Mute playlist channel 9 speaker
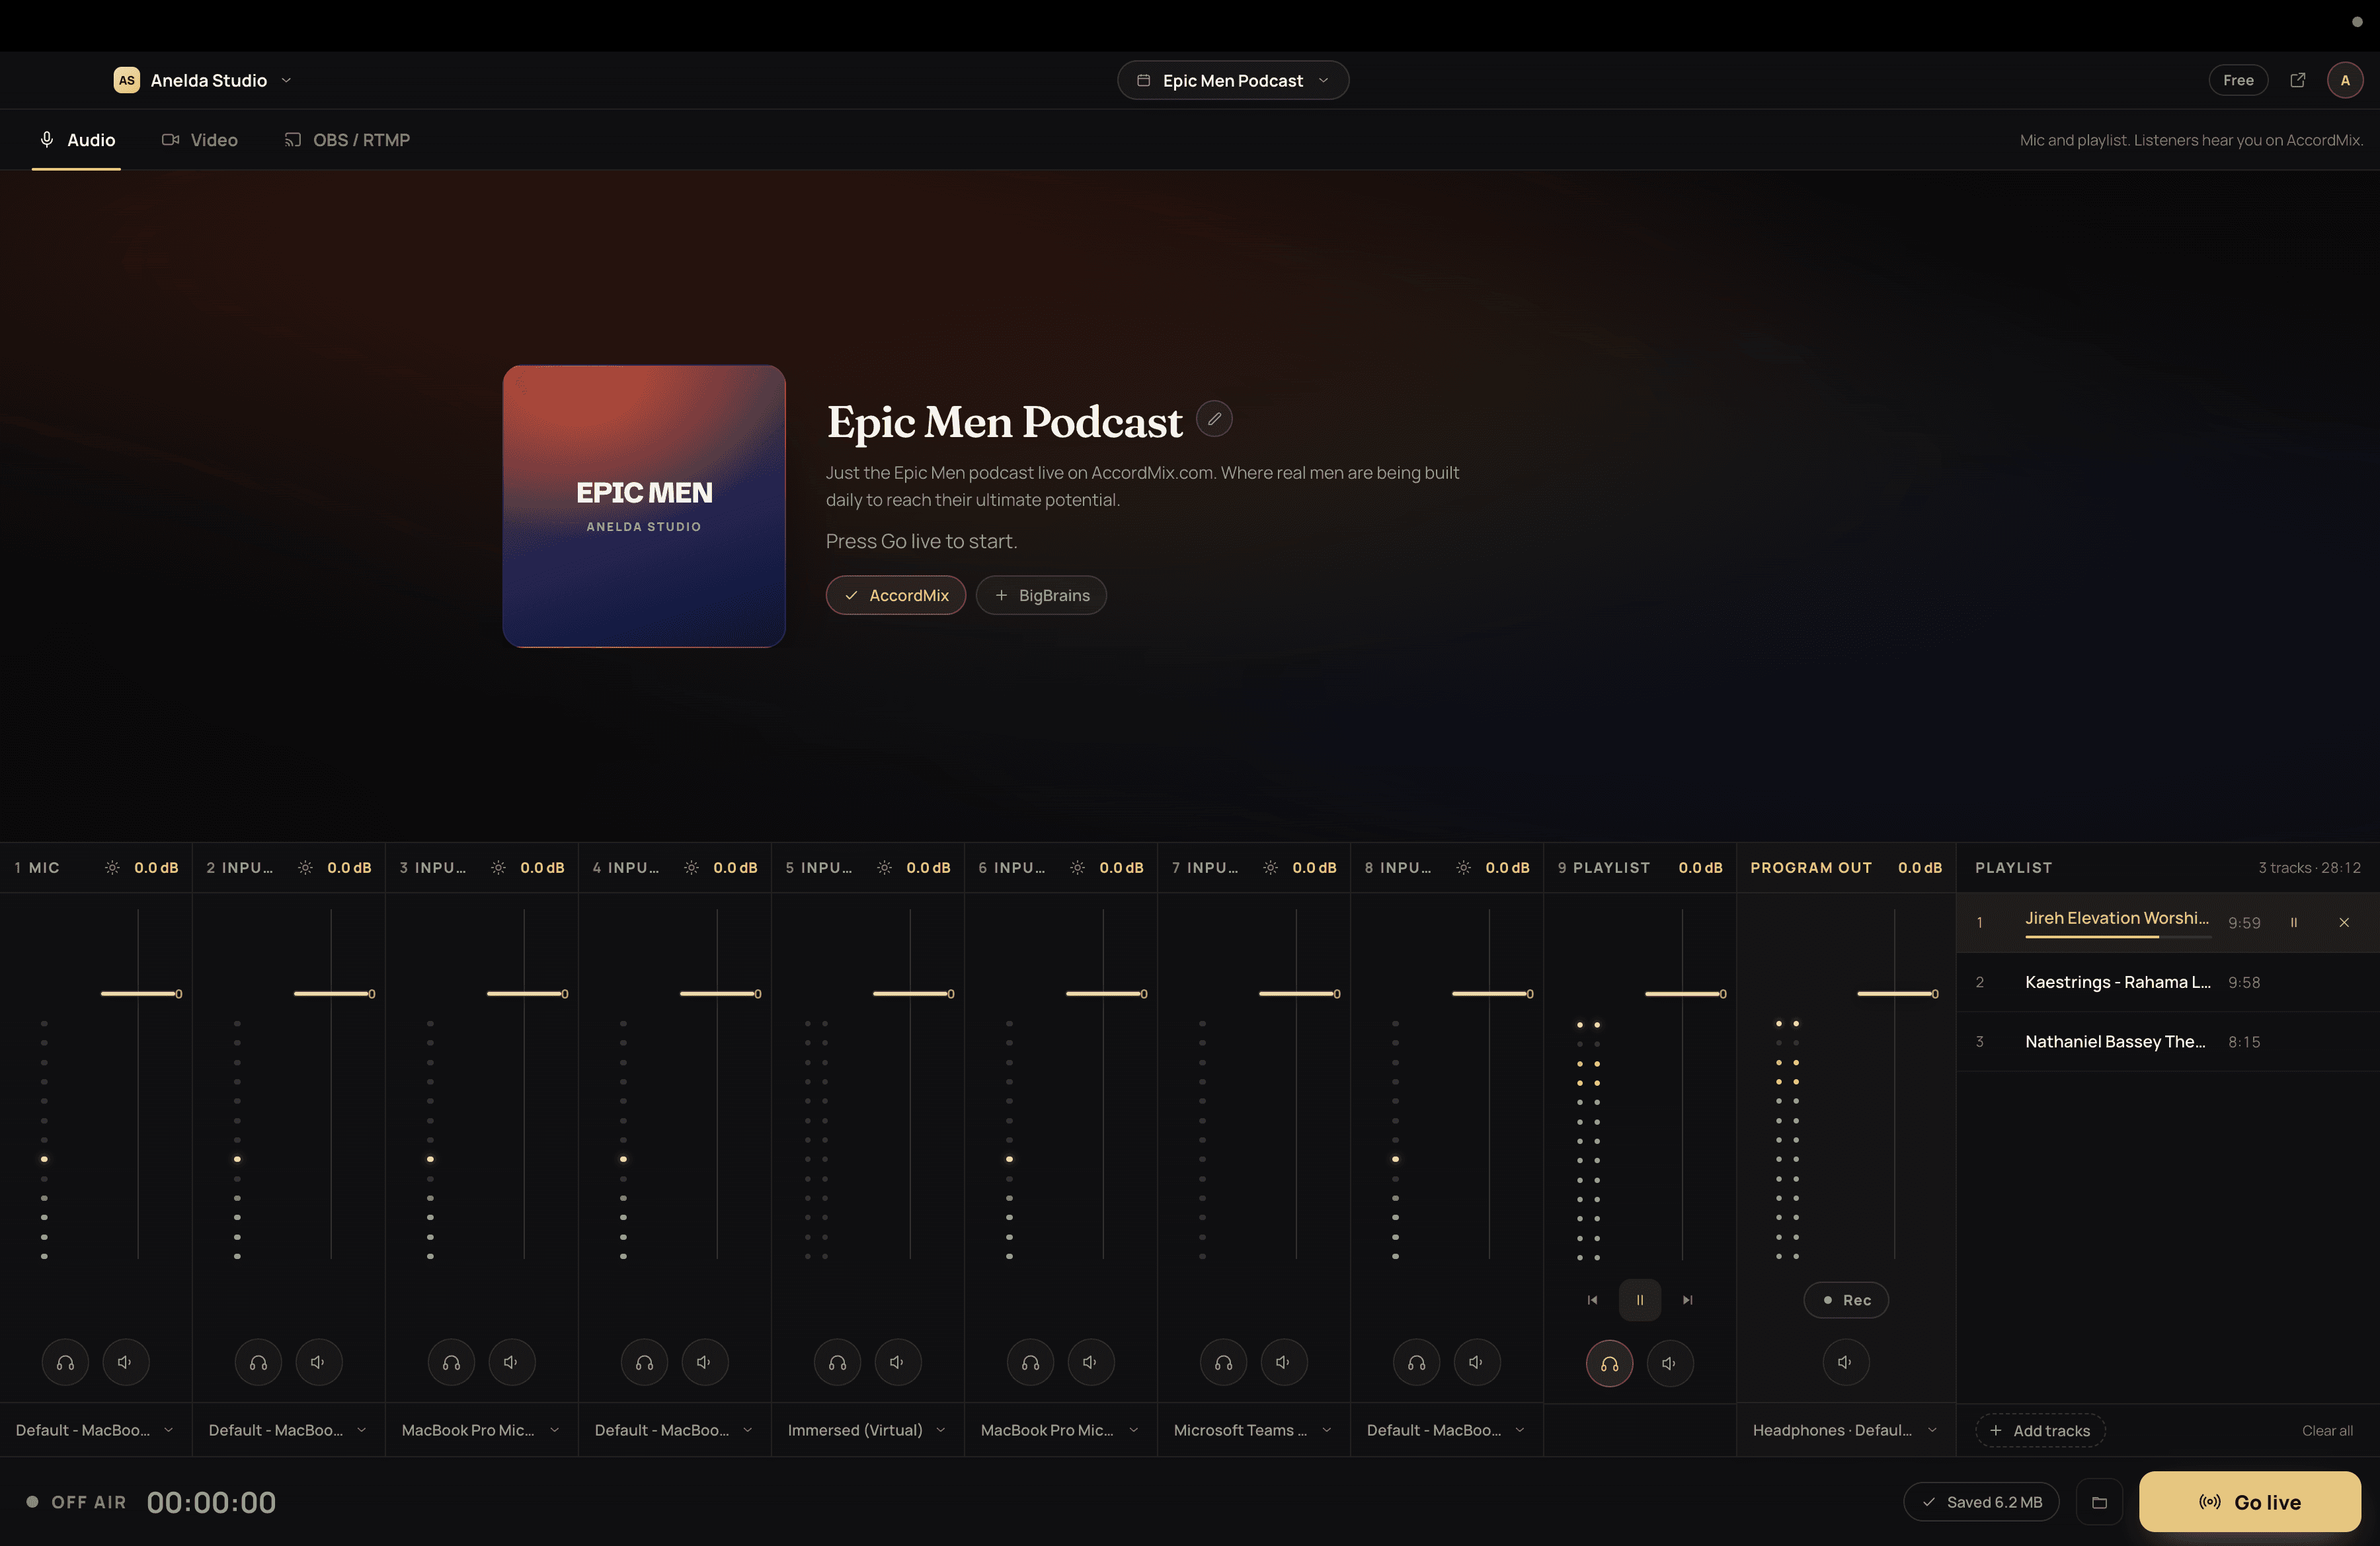 [x=1669, y=1363]
